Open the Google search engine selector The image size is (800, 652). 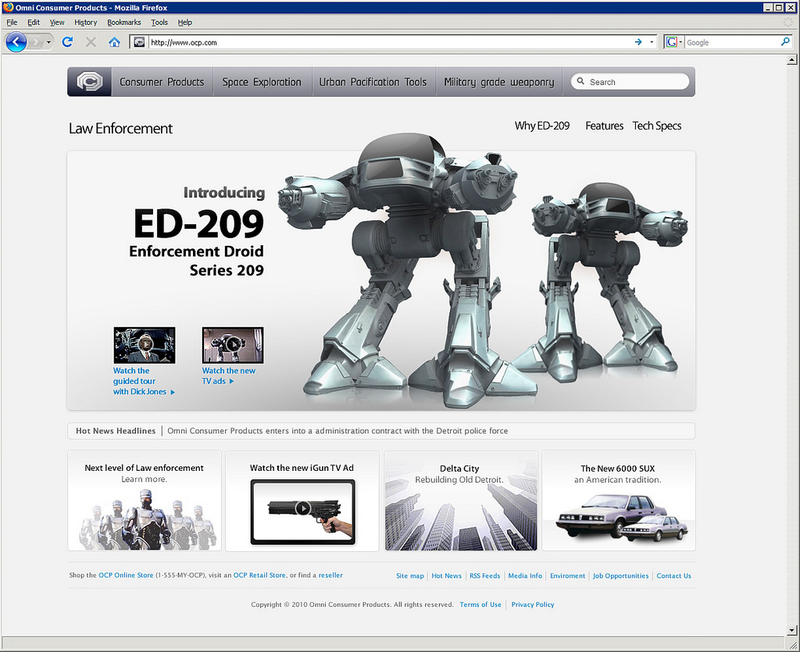point(674,42)
